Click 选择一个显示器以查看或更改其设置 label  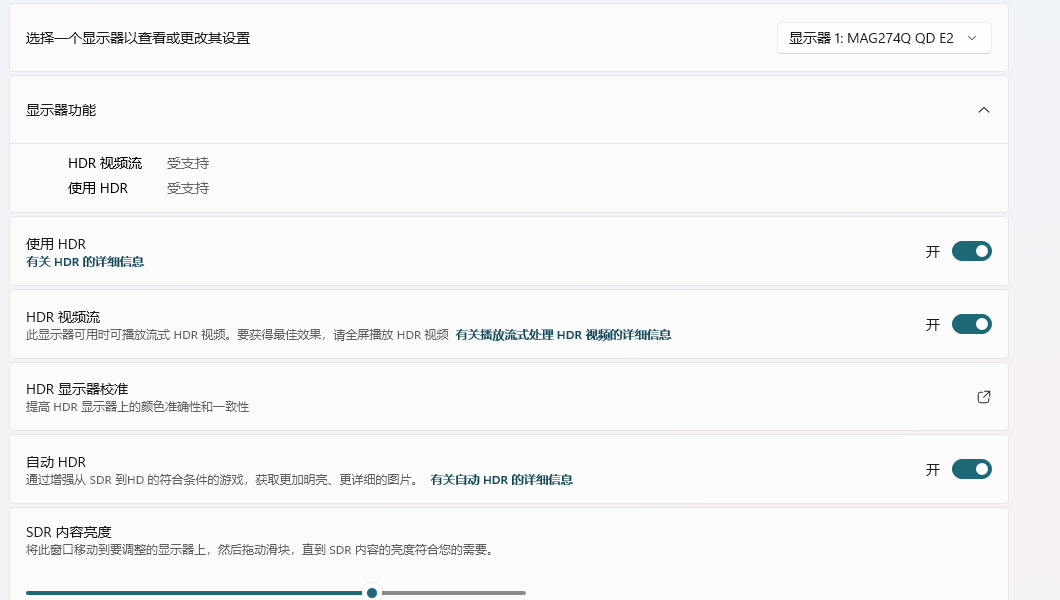point(138,39)
